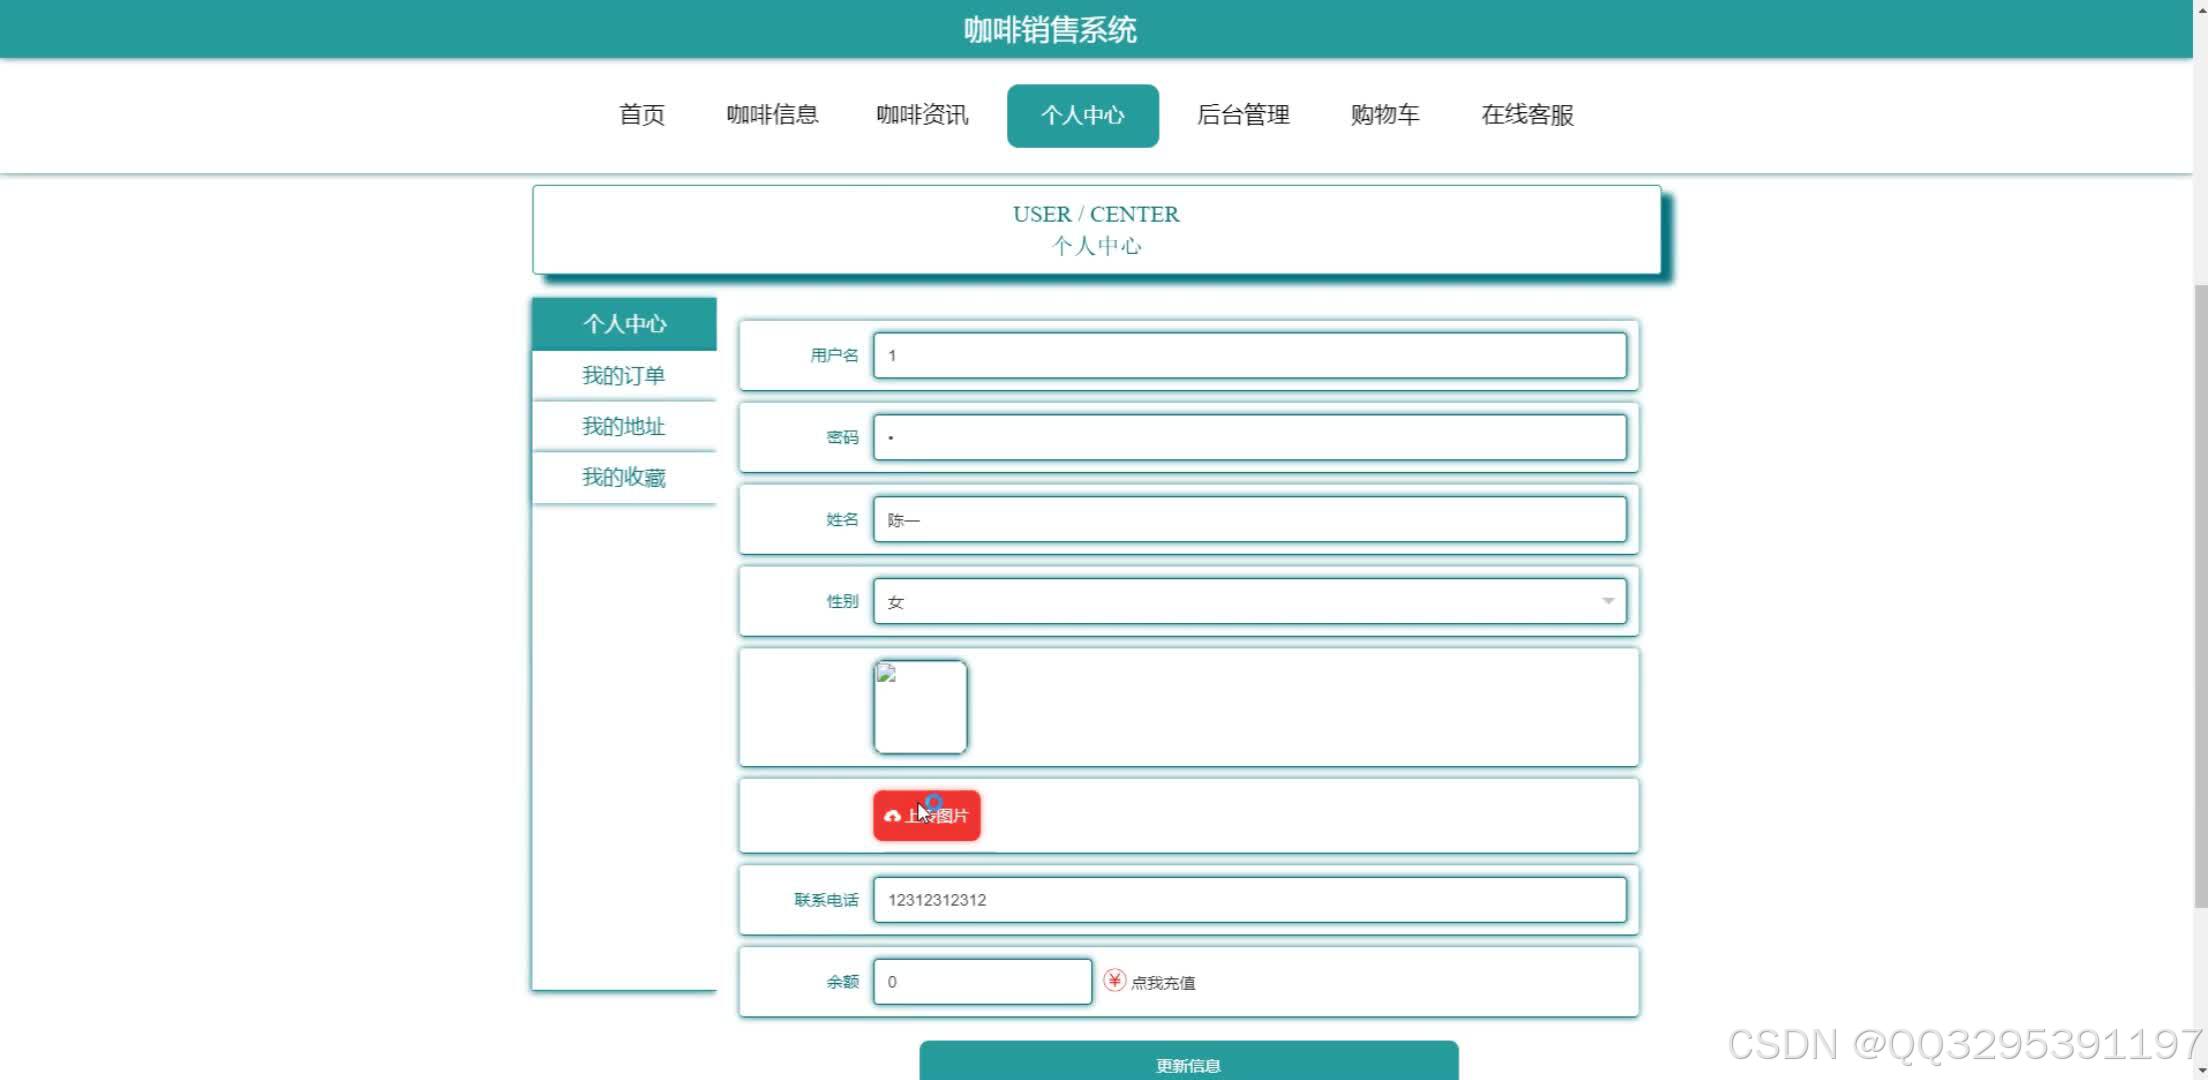Go to 首页 home tab

pyautogui.click(x=642, y=115)
